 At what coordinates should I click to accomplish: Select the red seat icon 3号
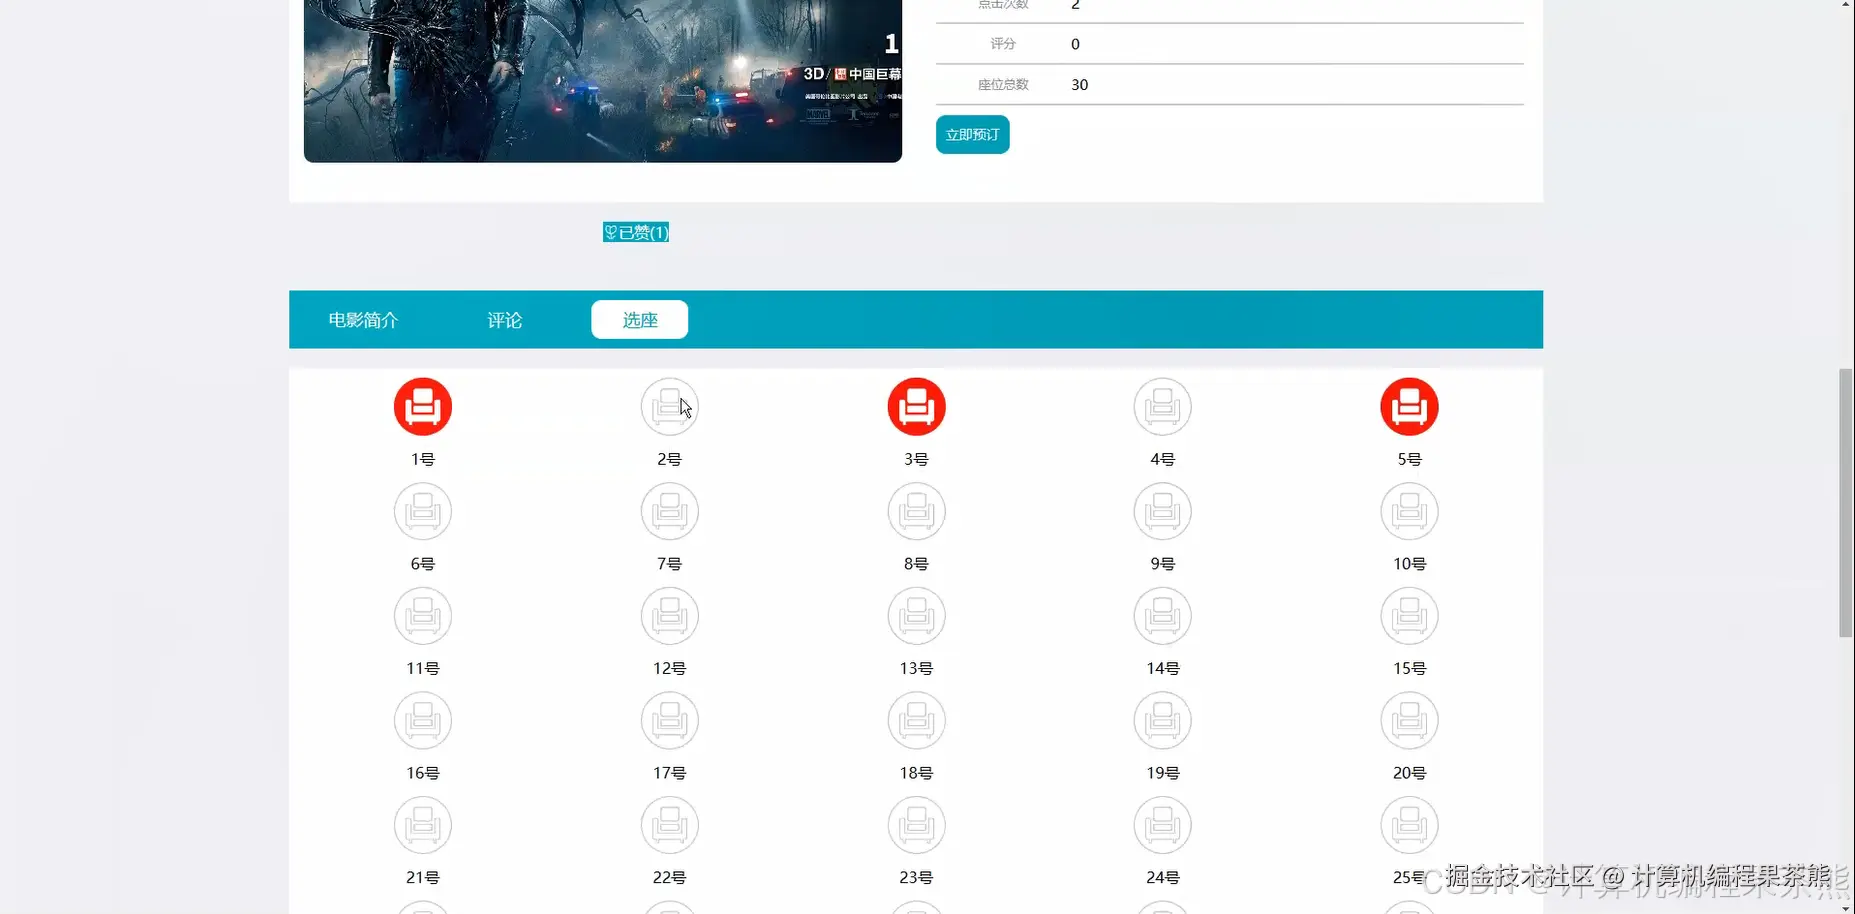point(916,407)
